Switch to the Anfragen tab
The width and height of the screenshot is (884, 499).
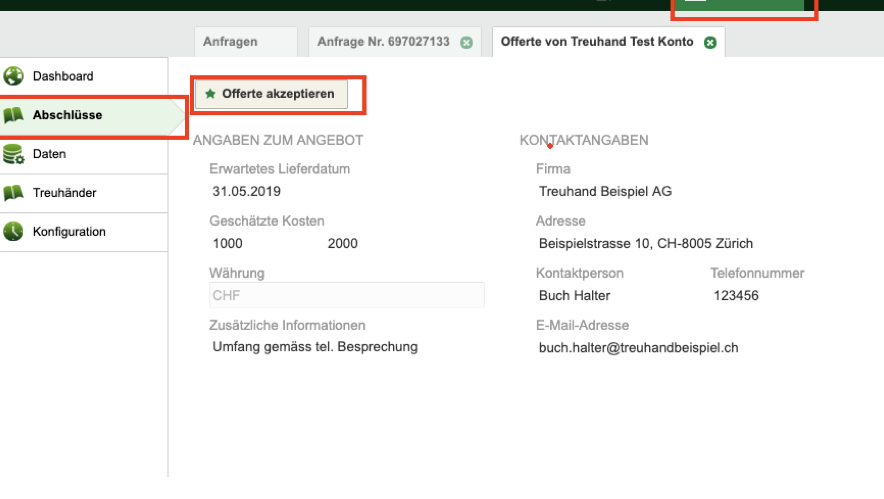(230, 42)
